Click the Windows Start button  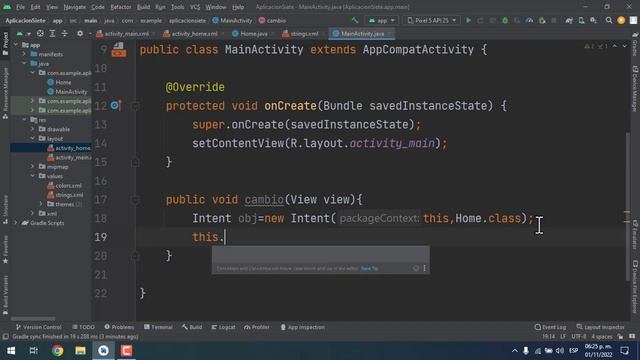(x=11, y=351)
